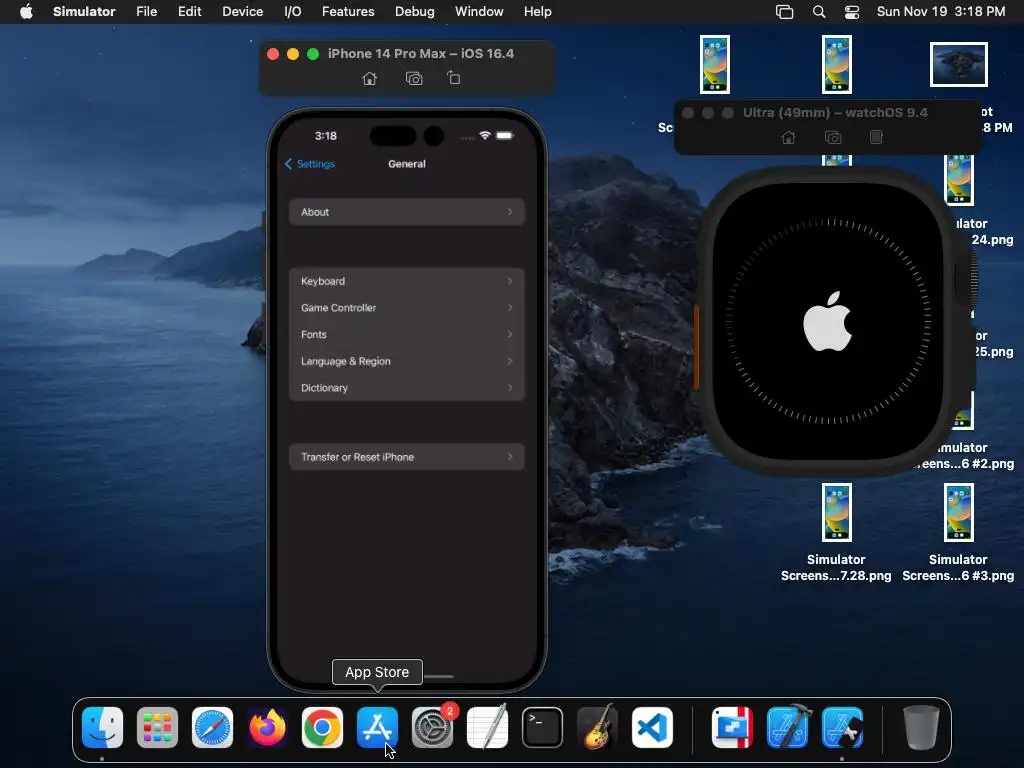
Task: Open the Help menu
Action: tap(537, 12)
